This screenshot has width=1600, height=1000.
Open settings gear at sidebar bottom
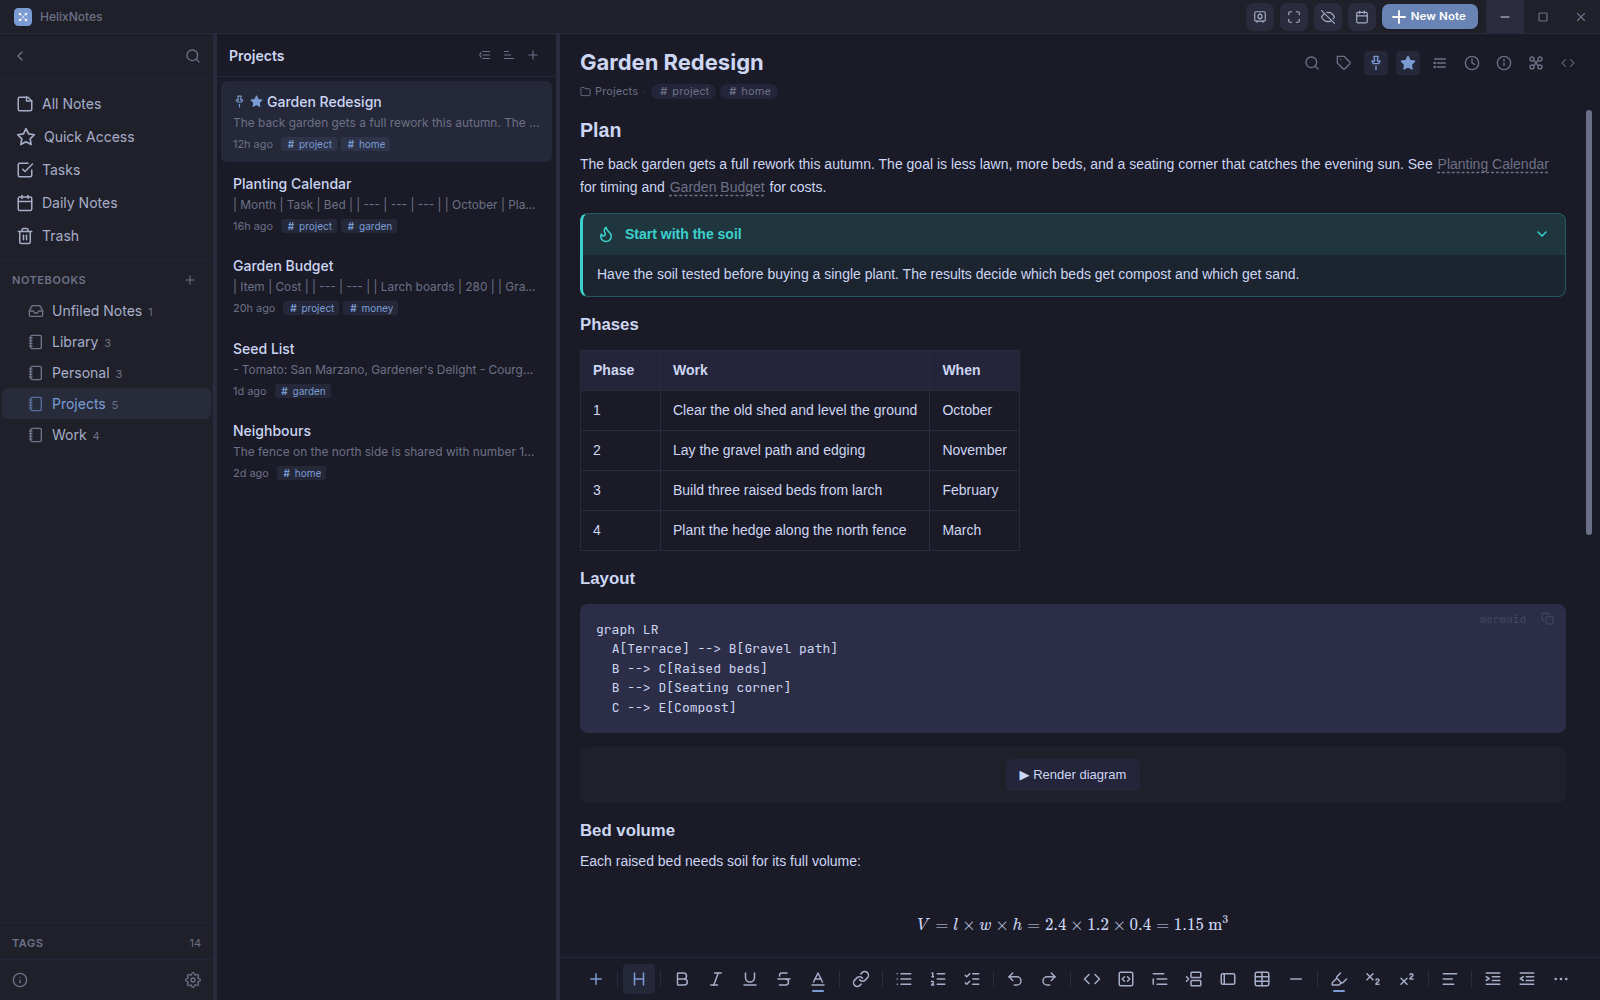[193, 980]
